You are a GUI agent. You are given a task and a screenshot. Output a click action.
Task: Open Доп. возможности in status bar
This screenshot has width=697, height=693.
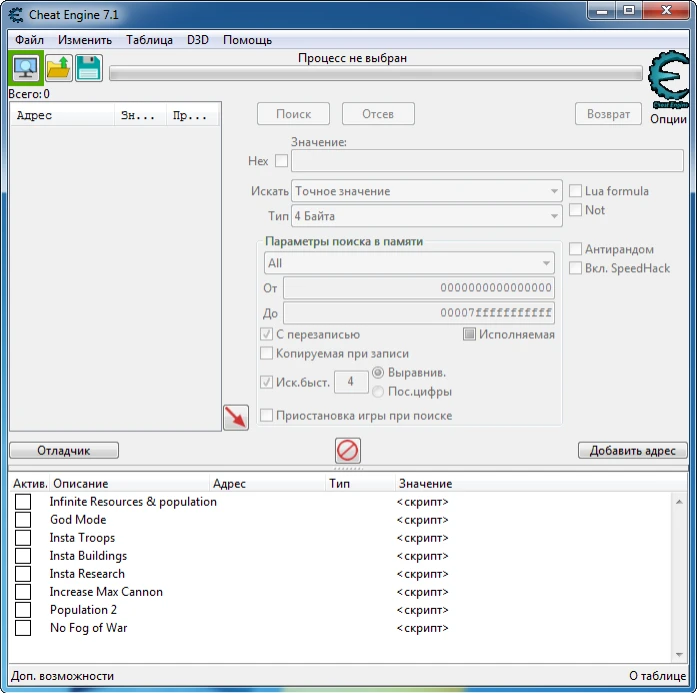click(x=63, y=676)
